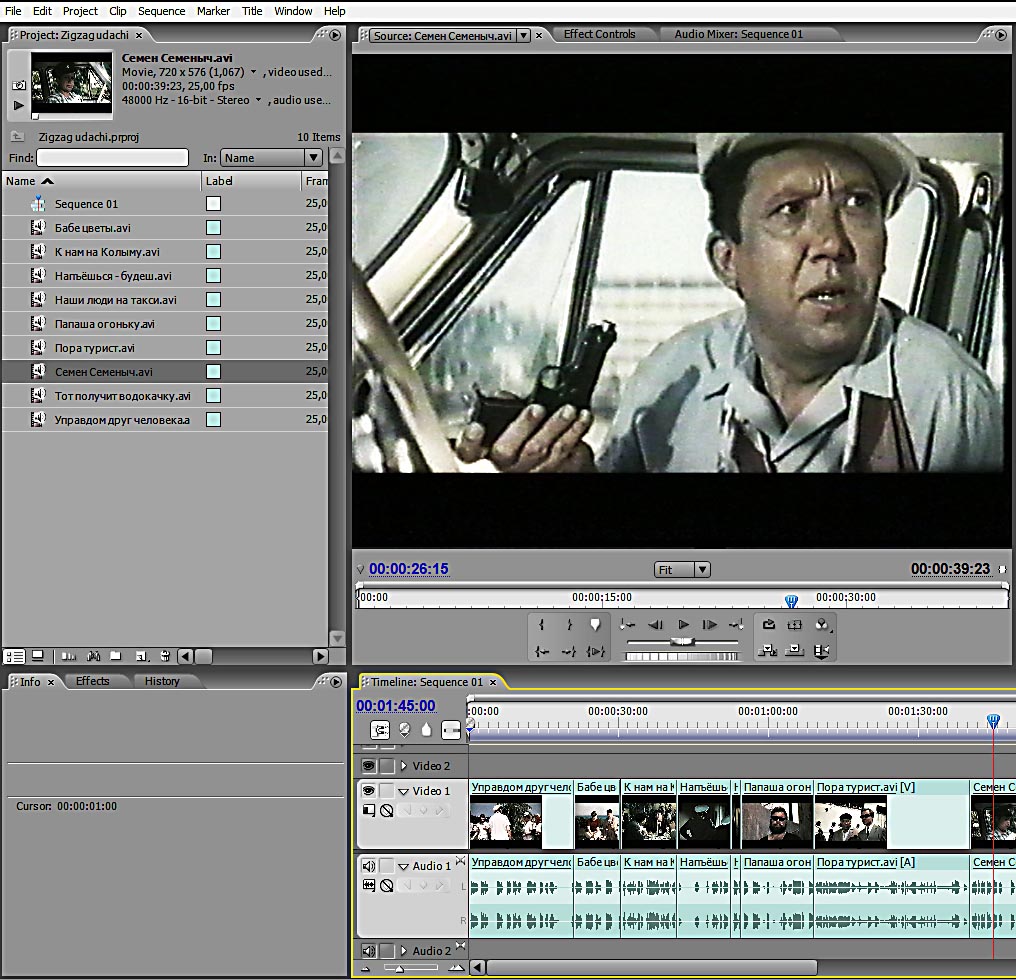
Task: Toggle Loop playback in Source monitor
Action: pyautogui.click(x=768, y=625)
